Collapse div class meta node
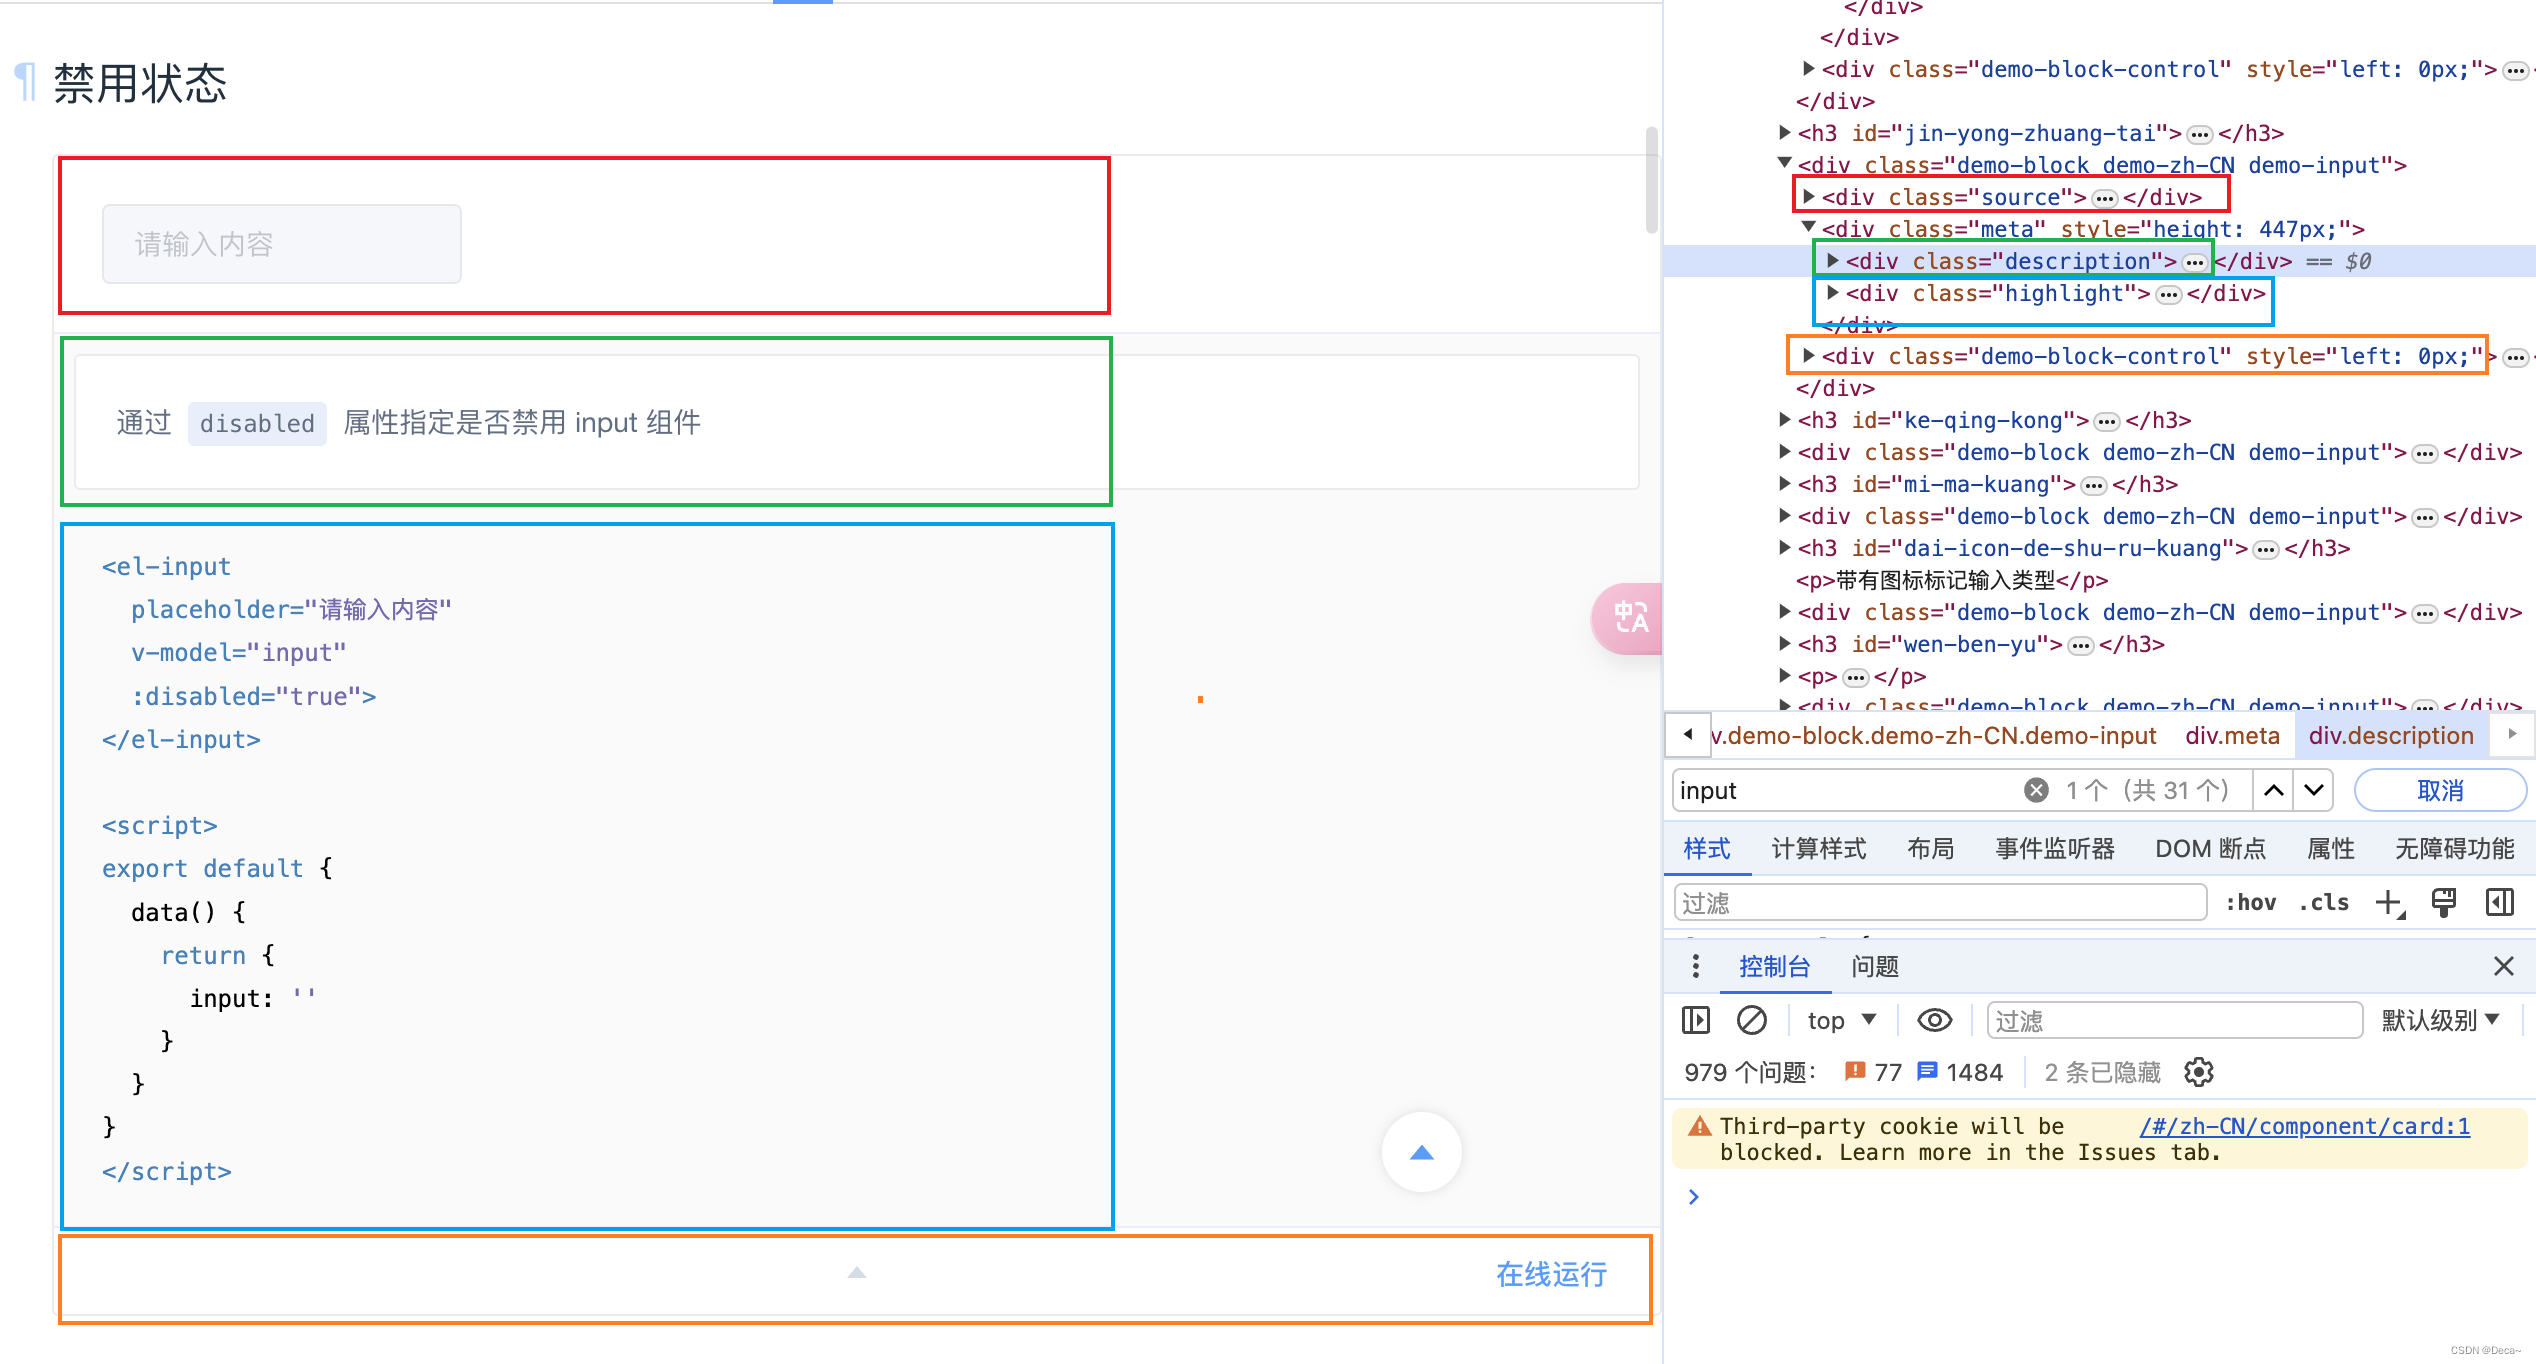This screenshot has width=2536, height=1364. pos(1809,227)
